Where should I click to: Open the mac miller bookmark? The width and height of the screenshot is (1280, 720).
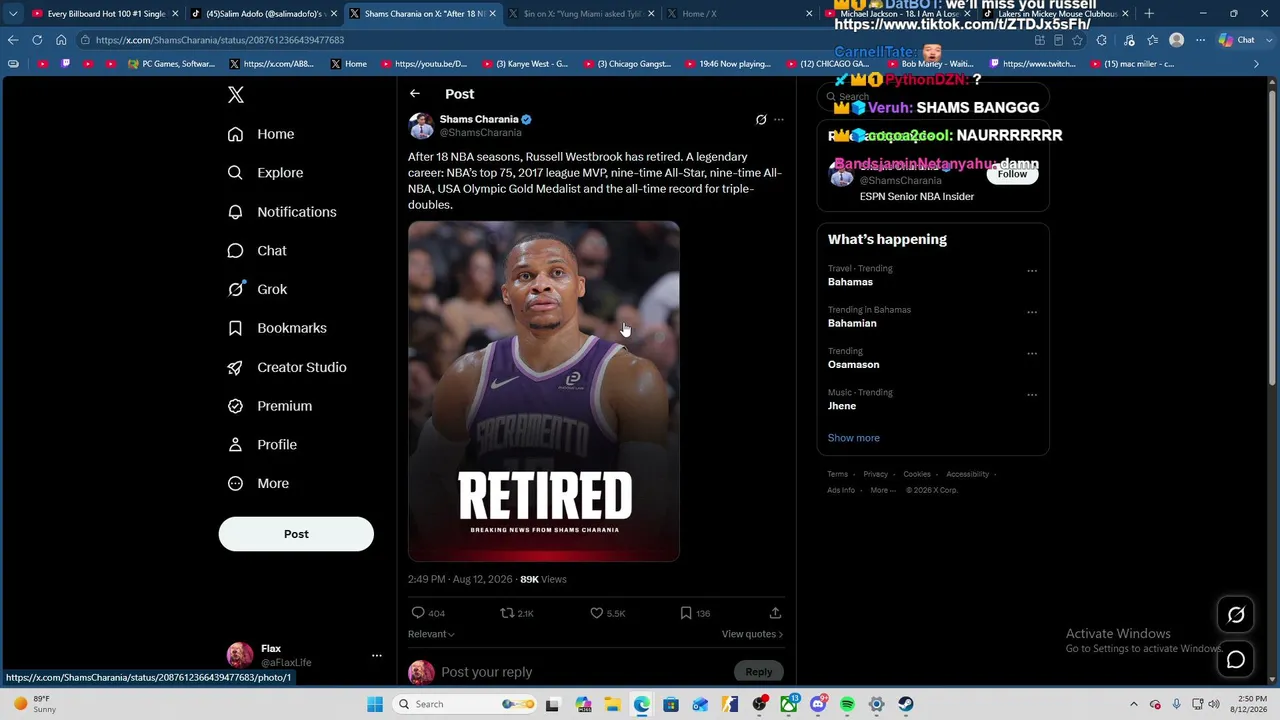1134,64
